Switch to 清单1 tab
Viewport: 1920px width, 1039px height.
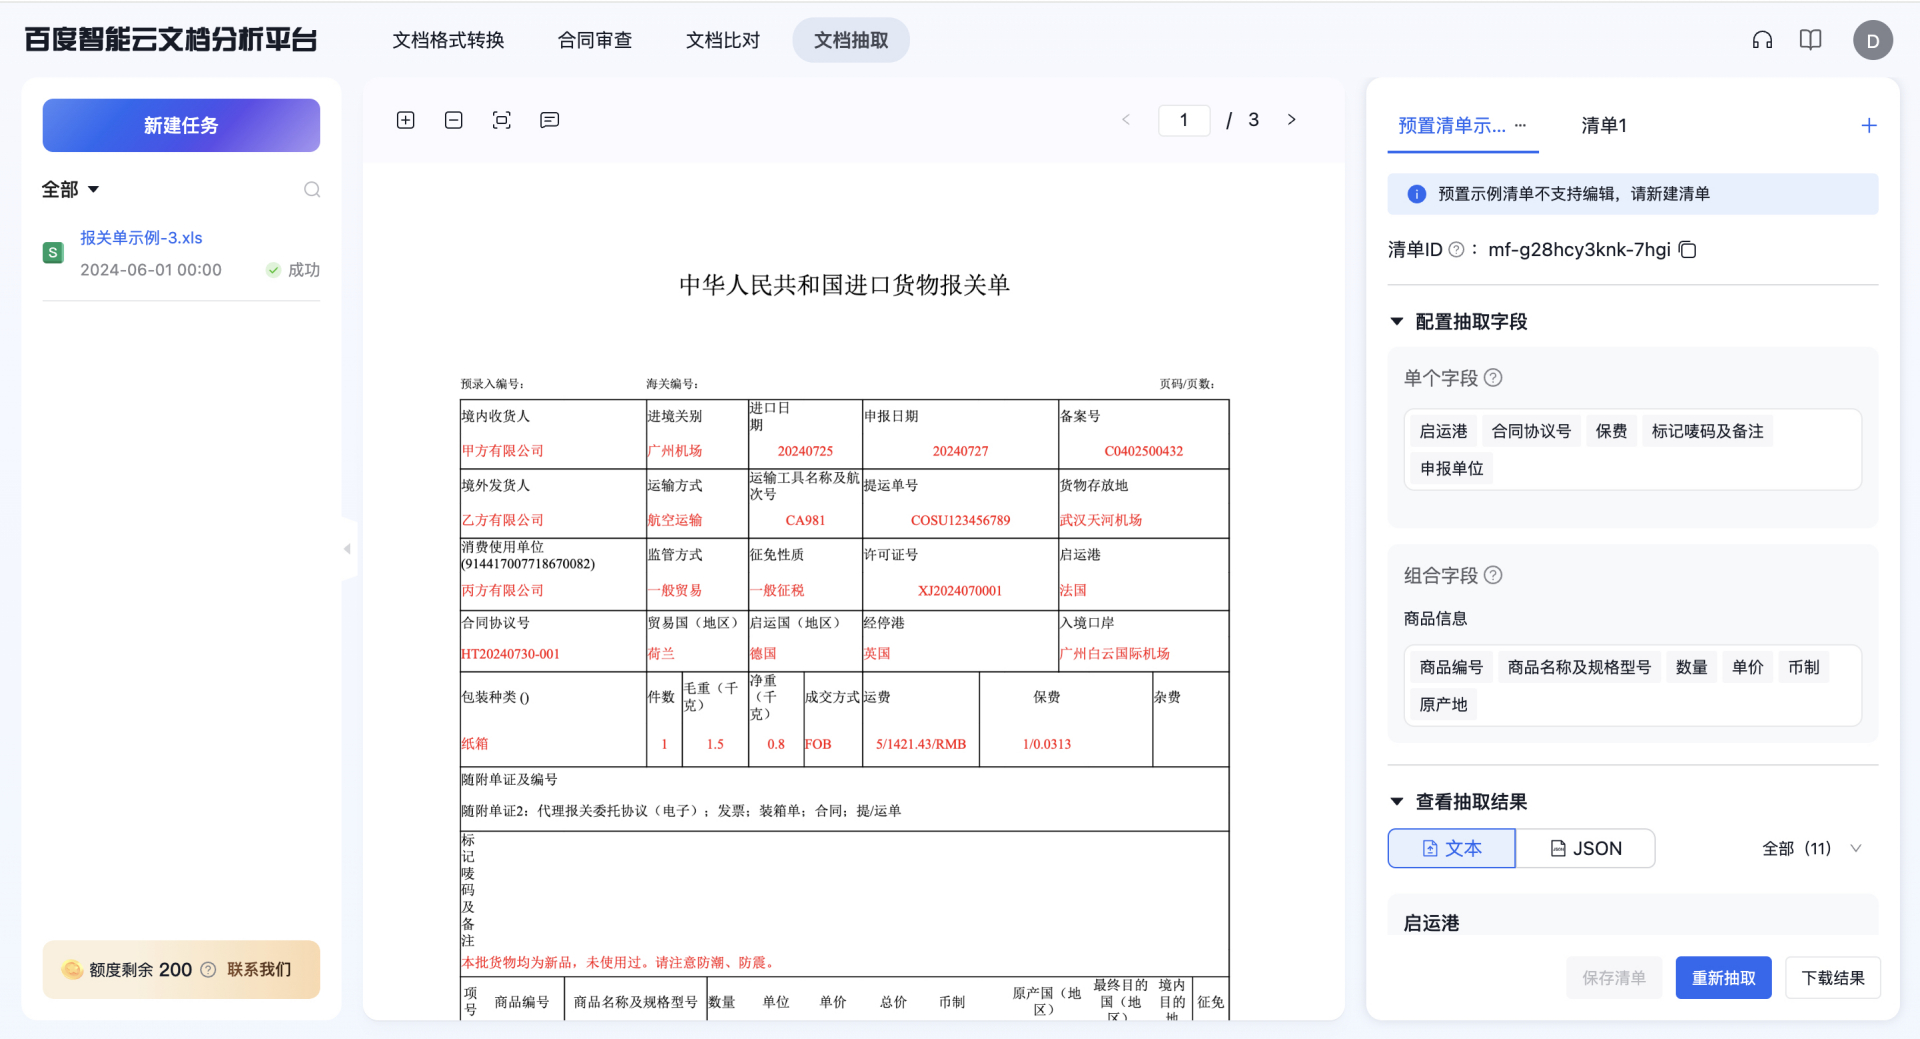click(1604, 126)
